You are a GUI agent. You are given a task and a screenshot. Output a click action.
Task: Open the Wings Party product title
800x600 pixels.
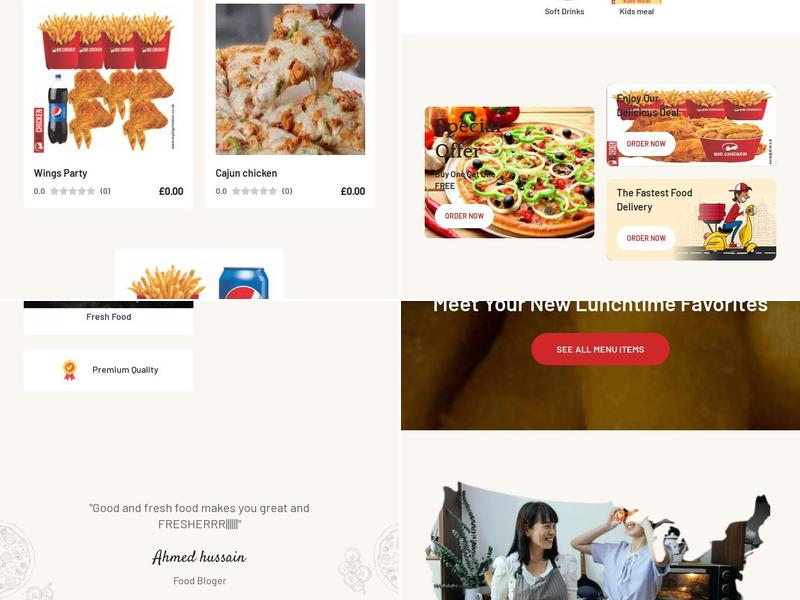tap(60, 173)
